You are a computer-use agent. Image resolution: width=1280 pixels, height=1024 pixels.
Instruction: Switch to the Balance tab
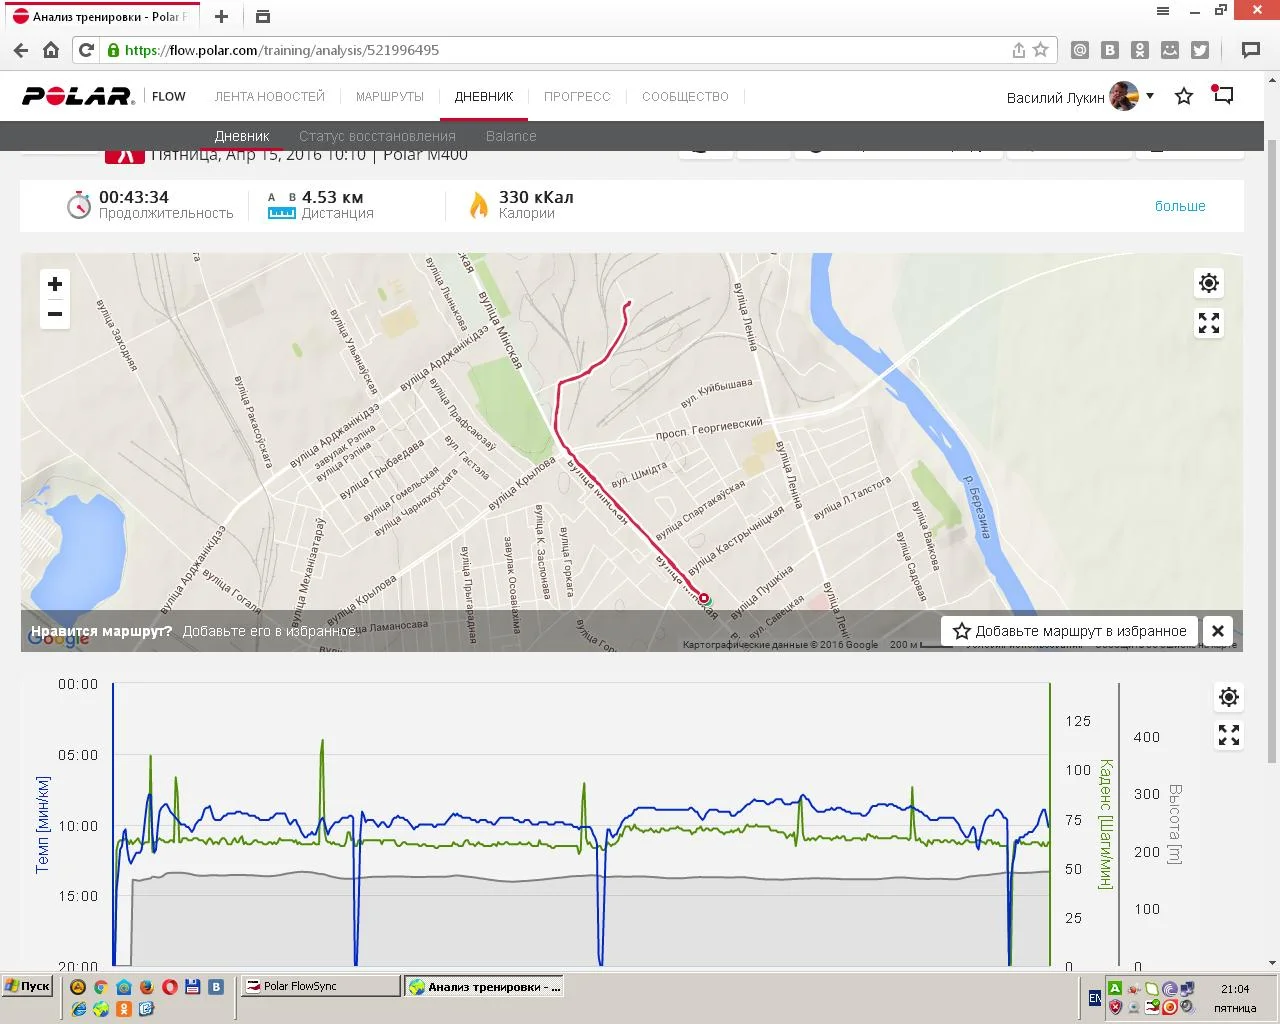coord(511,136)
